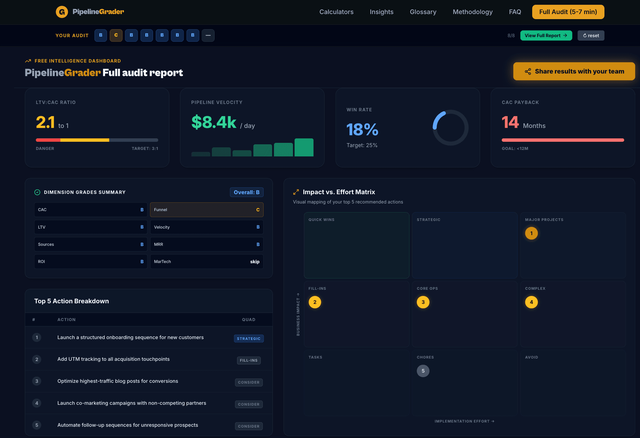640x438 pixels.
Task: Select the MRR grade row
Action: 207,245
